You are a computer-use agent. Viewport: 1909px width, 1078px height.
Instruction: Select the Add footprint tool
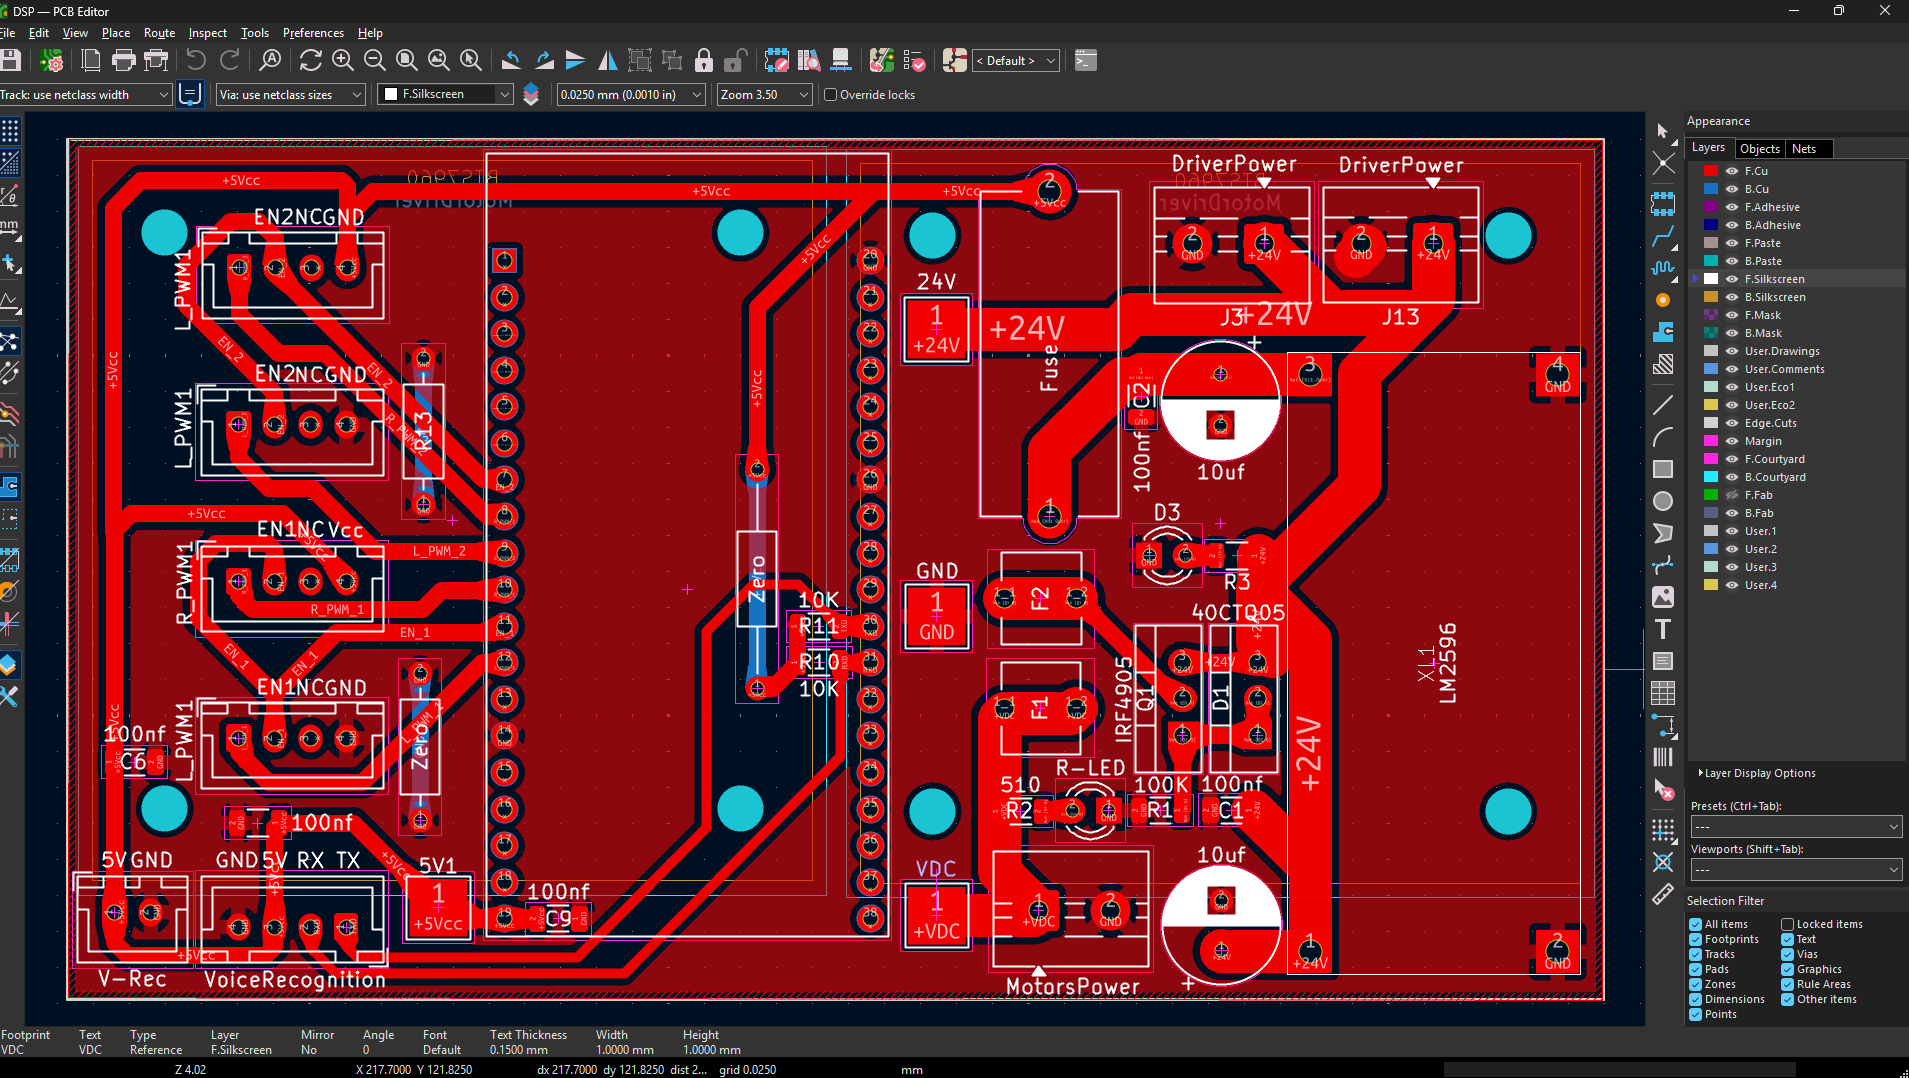point(1663,204)
